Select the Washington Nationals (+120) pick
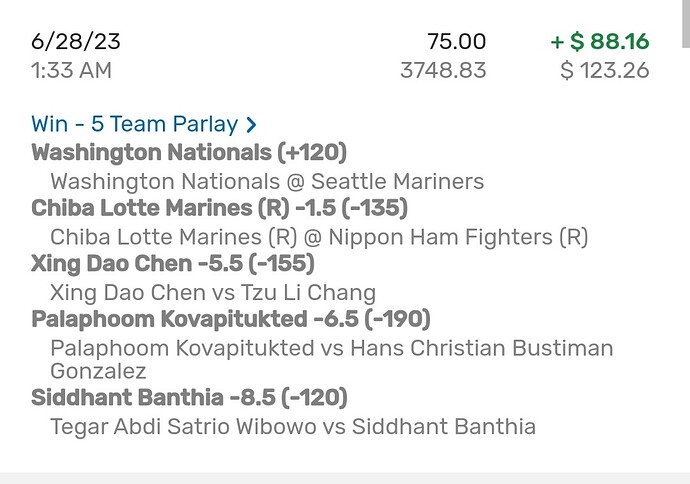Image resolution: width=690 pixels, height=484 pixels. click(x=189, y=153)
